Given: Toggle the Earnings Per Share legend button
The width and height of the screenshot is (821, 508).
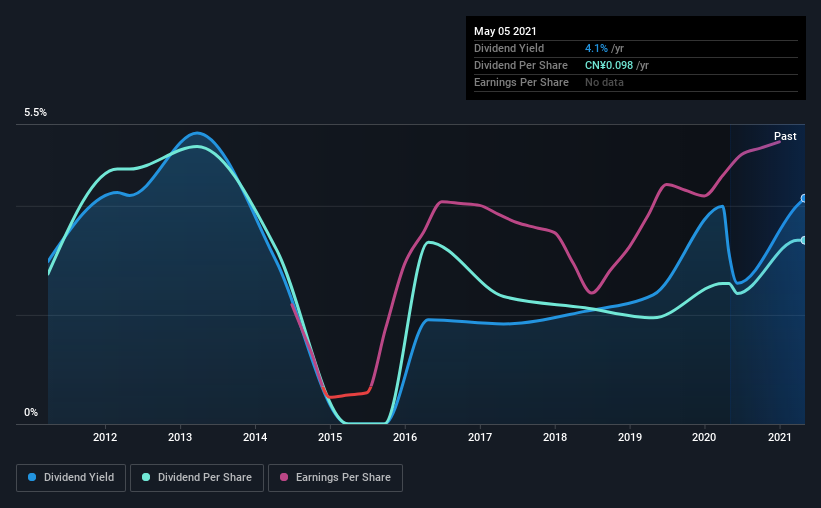Looking at the screenshot, I should click(335, 478).
